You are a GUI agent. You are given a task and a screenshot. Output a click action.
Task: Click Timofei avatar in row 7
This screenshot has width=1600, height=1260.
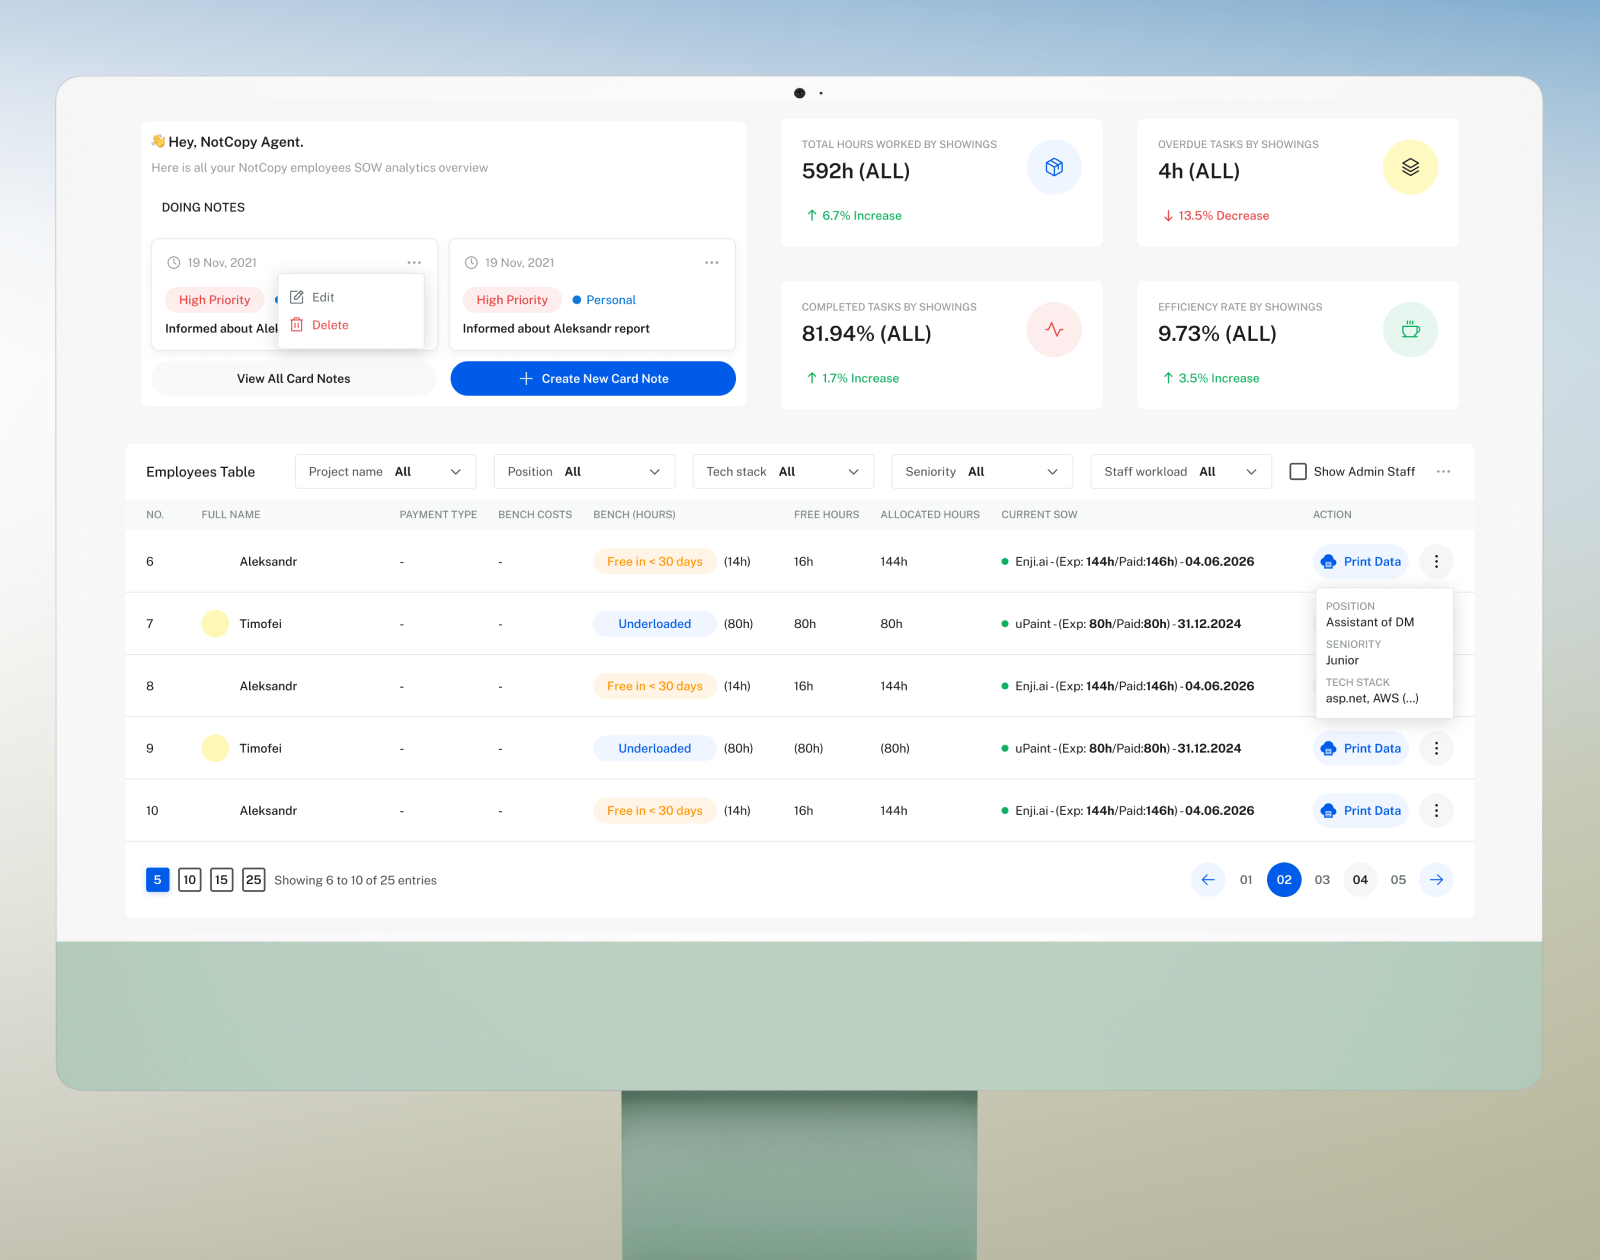coord(215,624)
